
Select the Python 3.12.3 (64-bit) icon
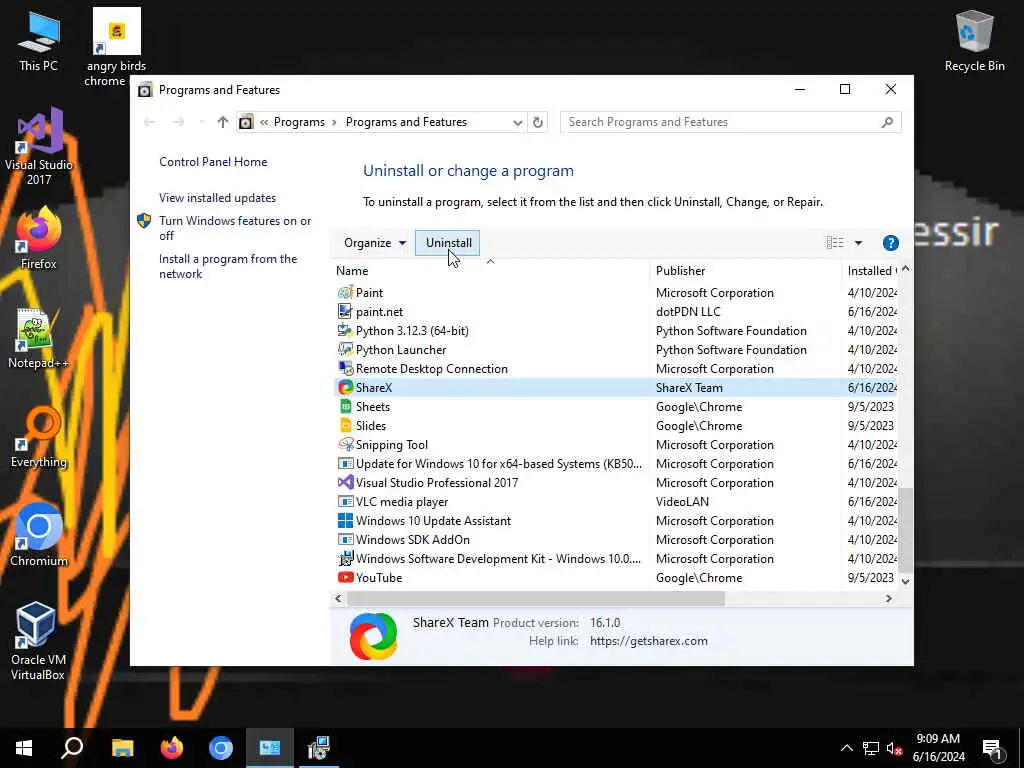click(x=345, y=330)
